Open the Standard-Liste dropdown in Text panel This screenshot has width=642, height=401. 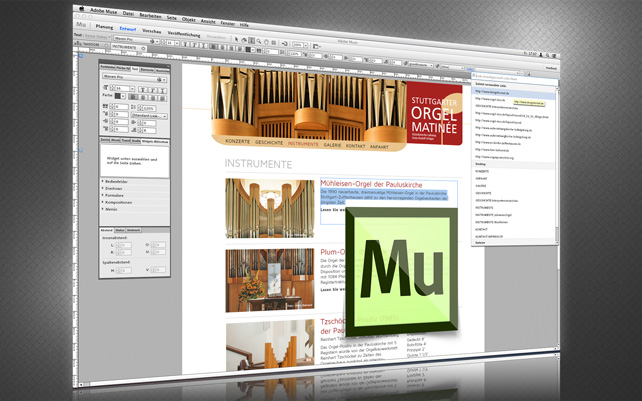click(149, 116)
